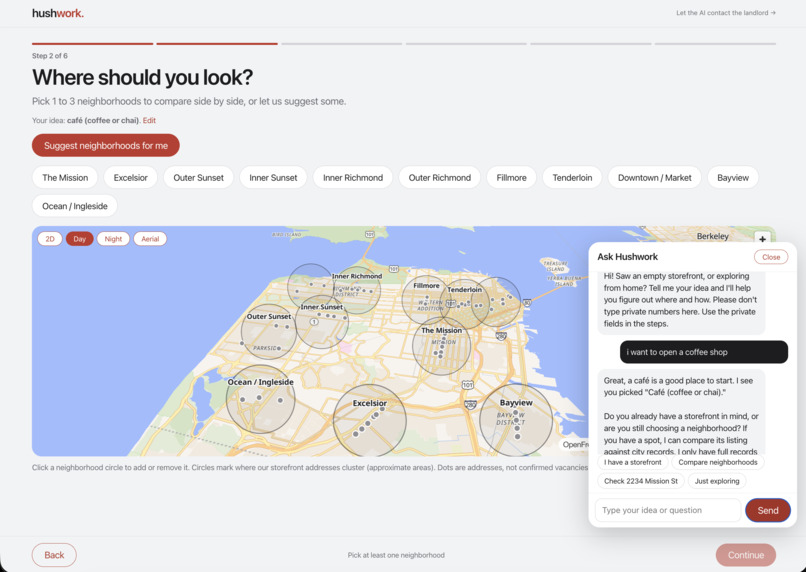Screen dimensions: 806x572
Task: Open Let the AI contact the landlord link
Action: 726,13
